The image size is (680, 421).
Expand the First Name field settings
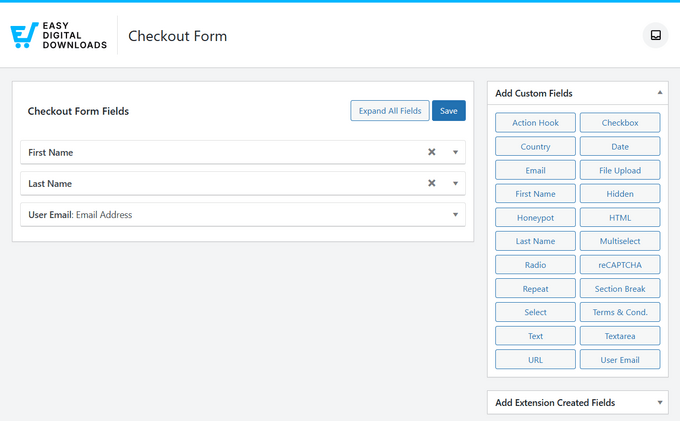point(455,152)
